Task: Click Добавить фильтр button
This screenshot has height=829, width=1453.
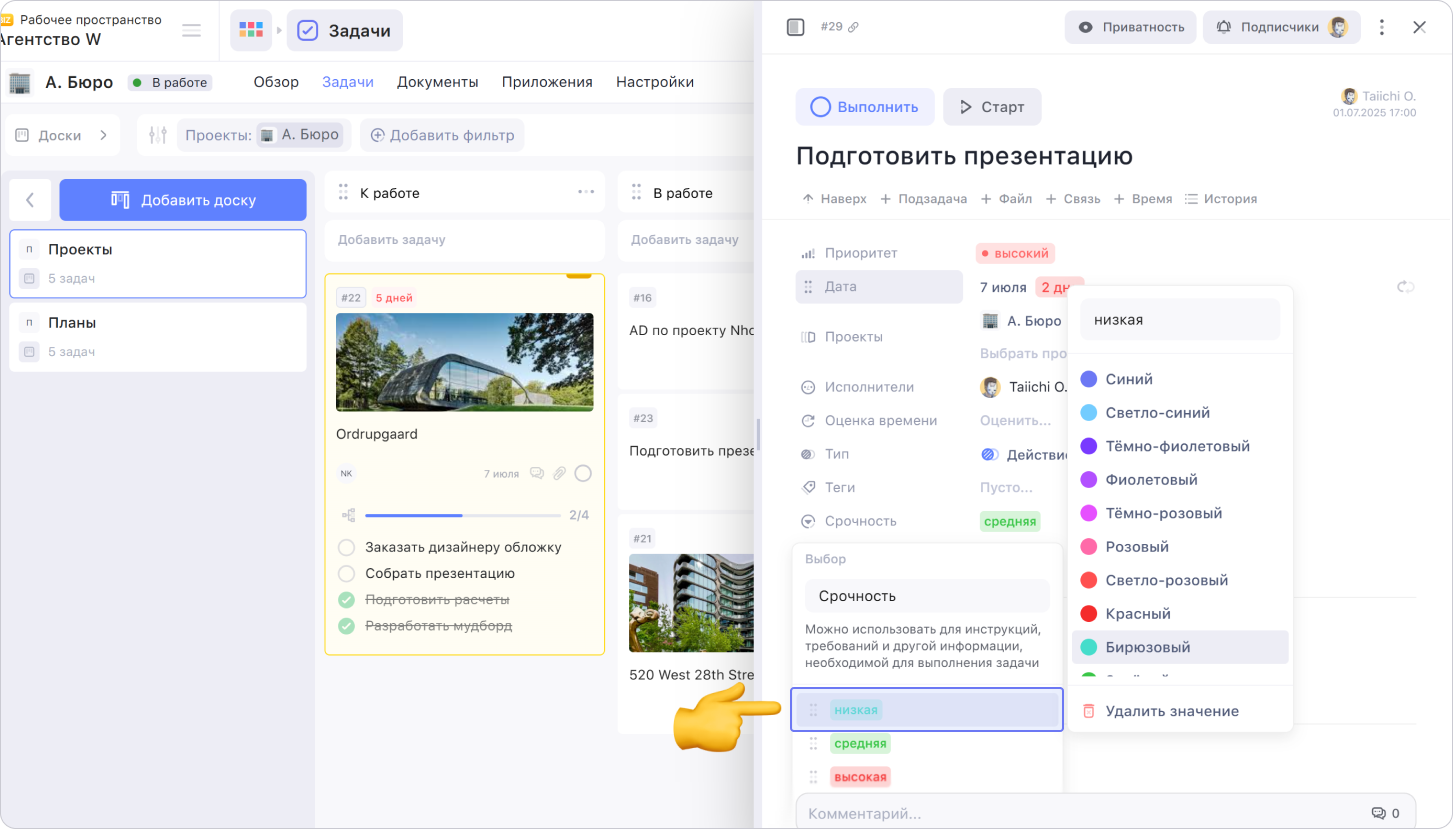Action: pos(442,135)
